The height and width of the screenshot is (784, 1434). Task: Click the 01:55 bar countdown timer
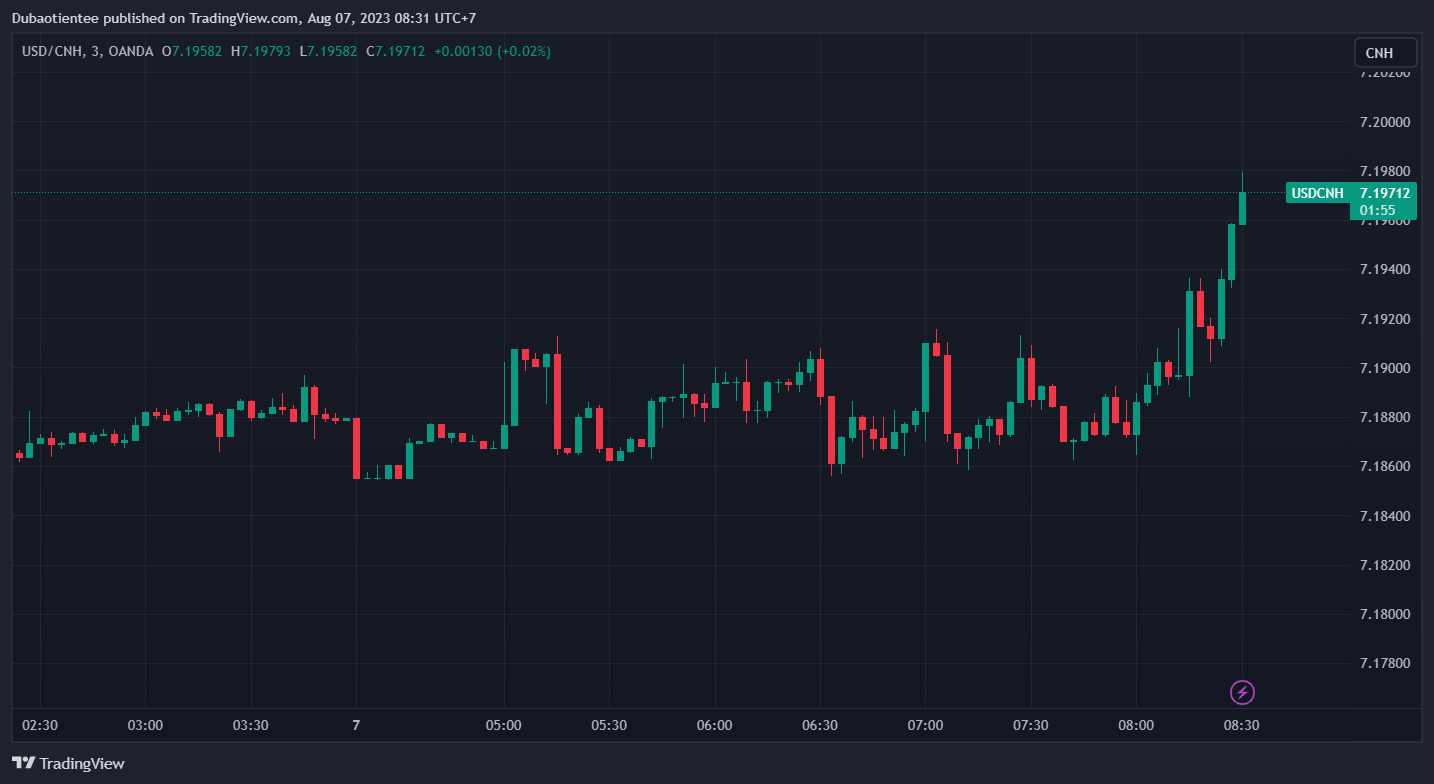pyautogui.click(x=1377, y=210)
